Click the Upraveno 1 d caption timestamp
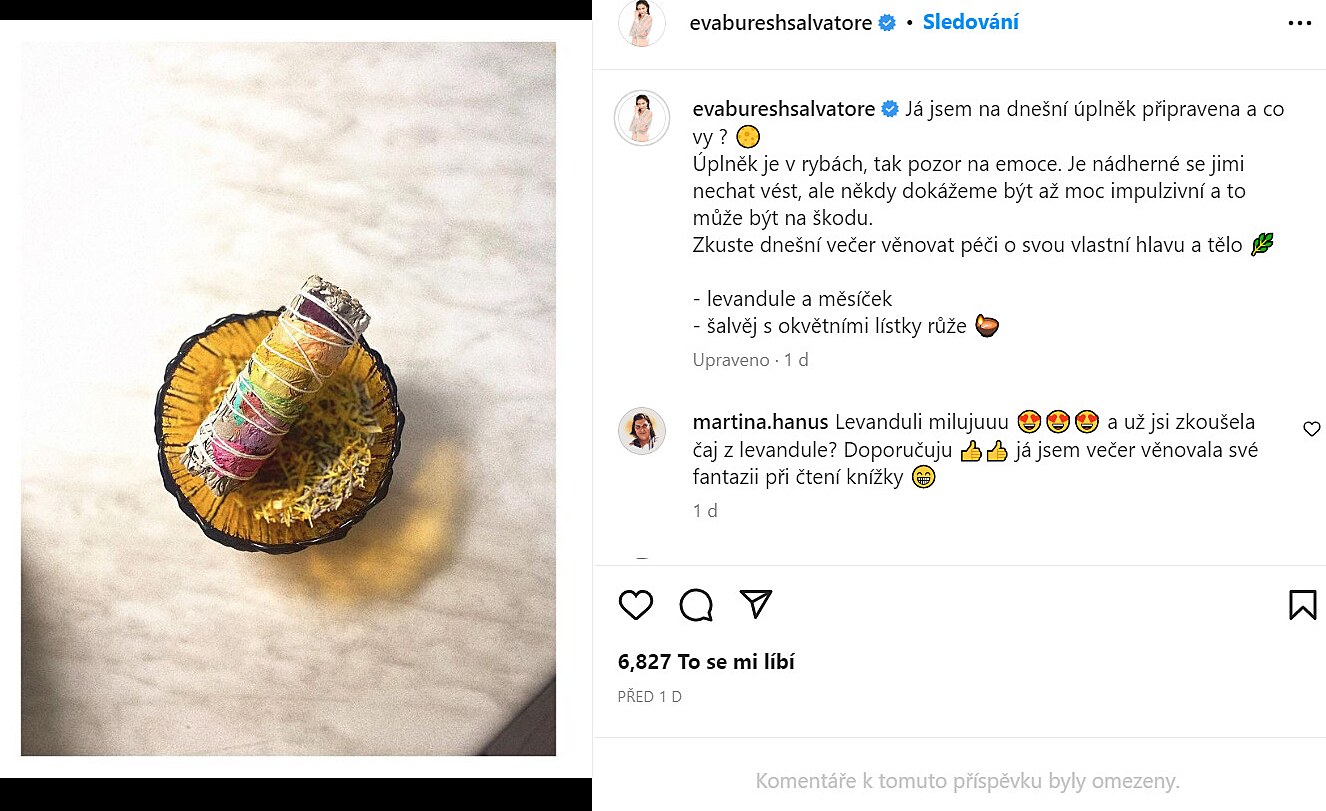The width and height of the screenshot is (1326, 811). [x=750, y=360]
